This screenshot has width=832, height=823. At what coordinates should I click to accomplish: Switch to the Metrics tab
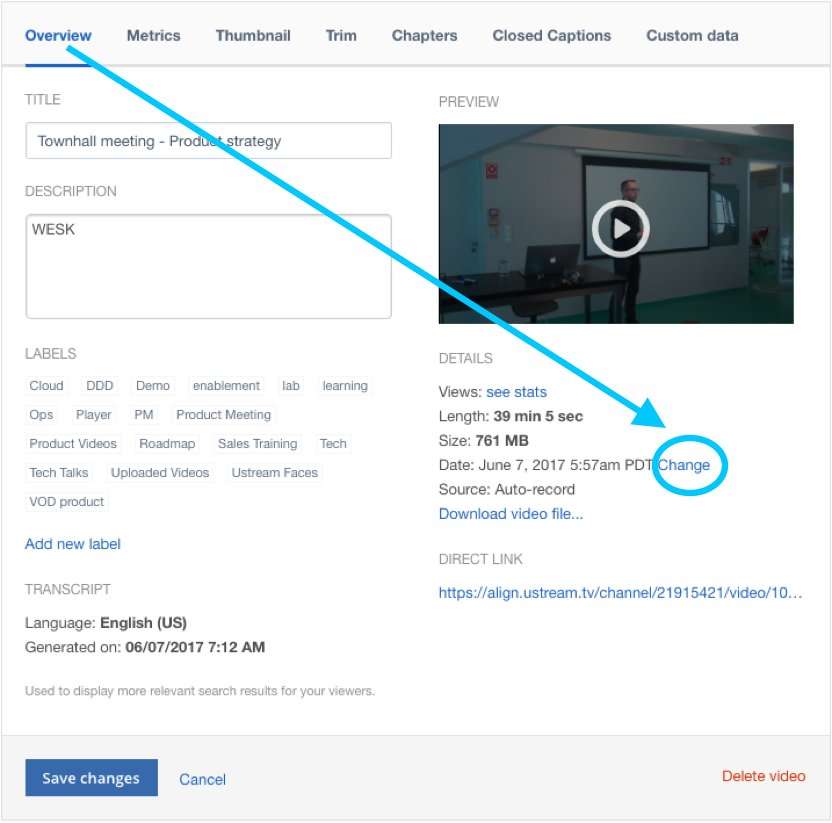(153, 35)
